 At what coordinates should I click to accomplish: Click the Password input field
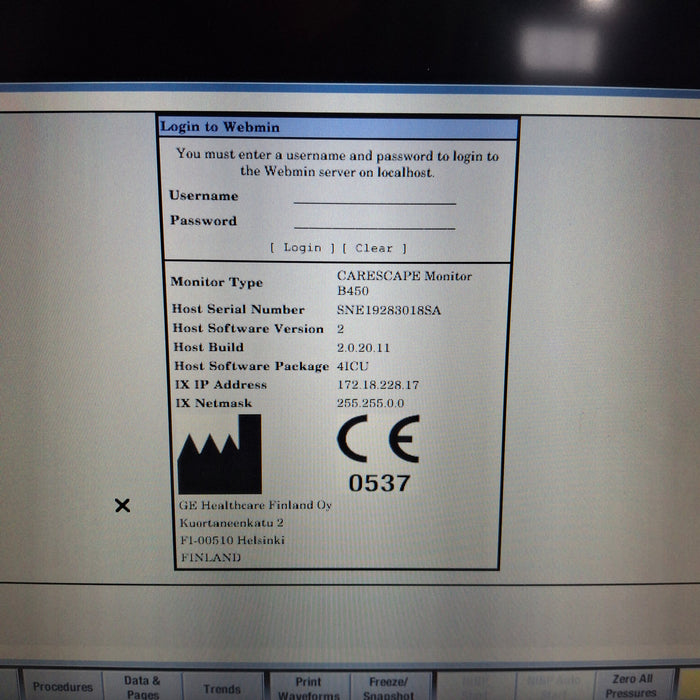pos(375,222)
